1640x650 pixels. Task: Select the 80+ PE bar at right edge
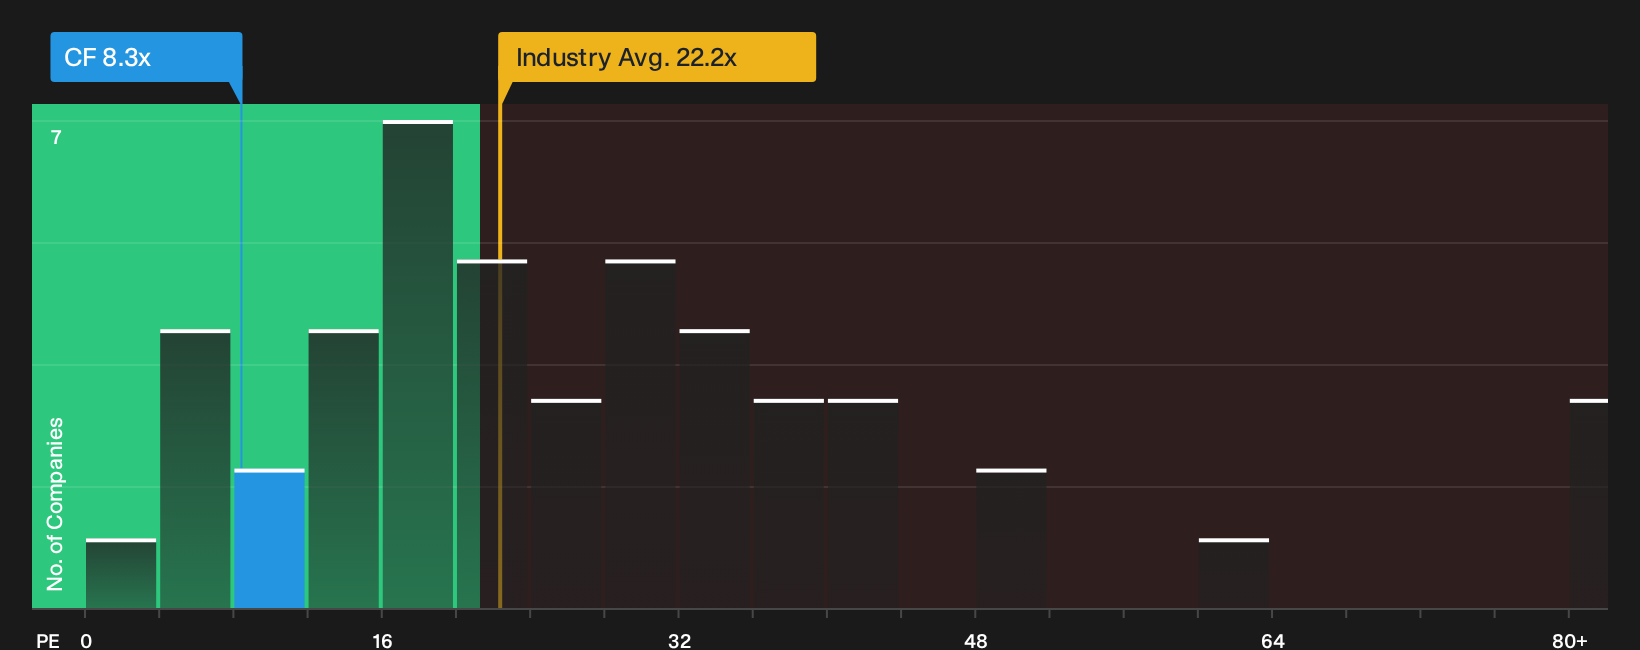[x=1588, y=503]
